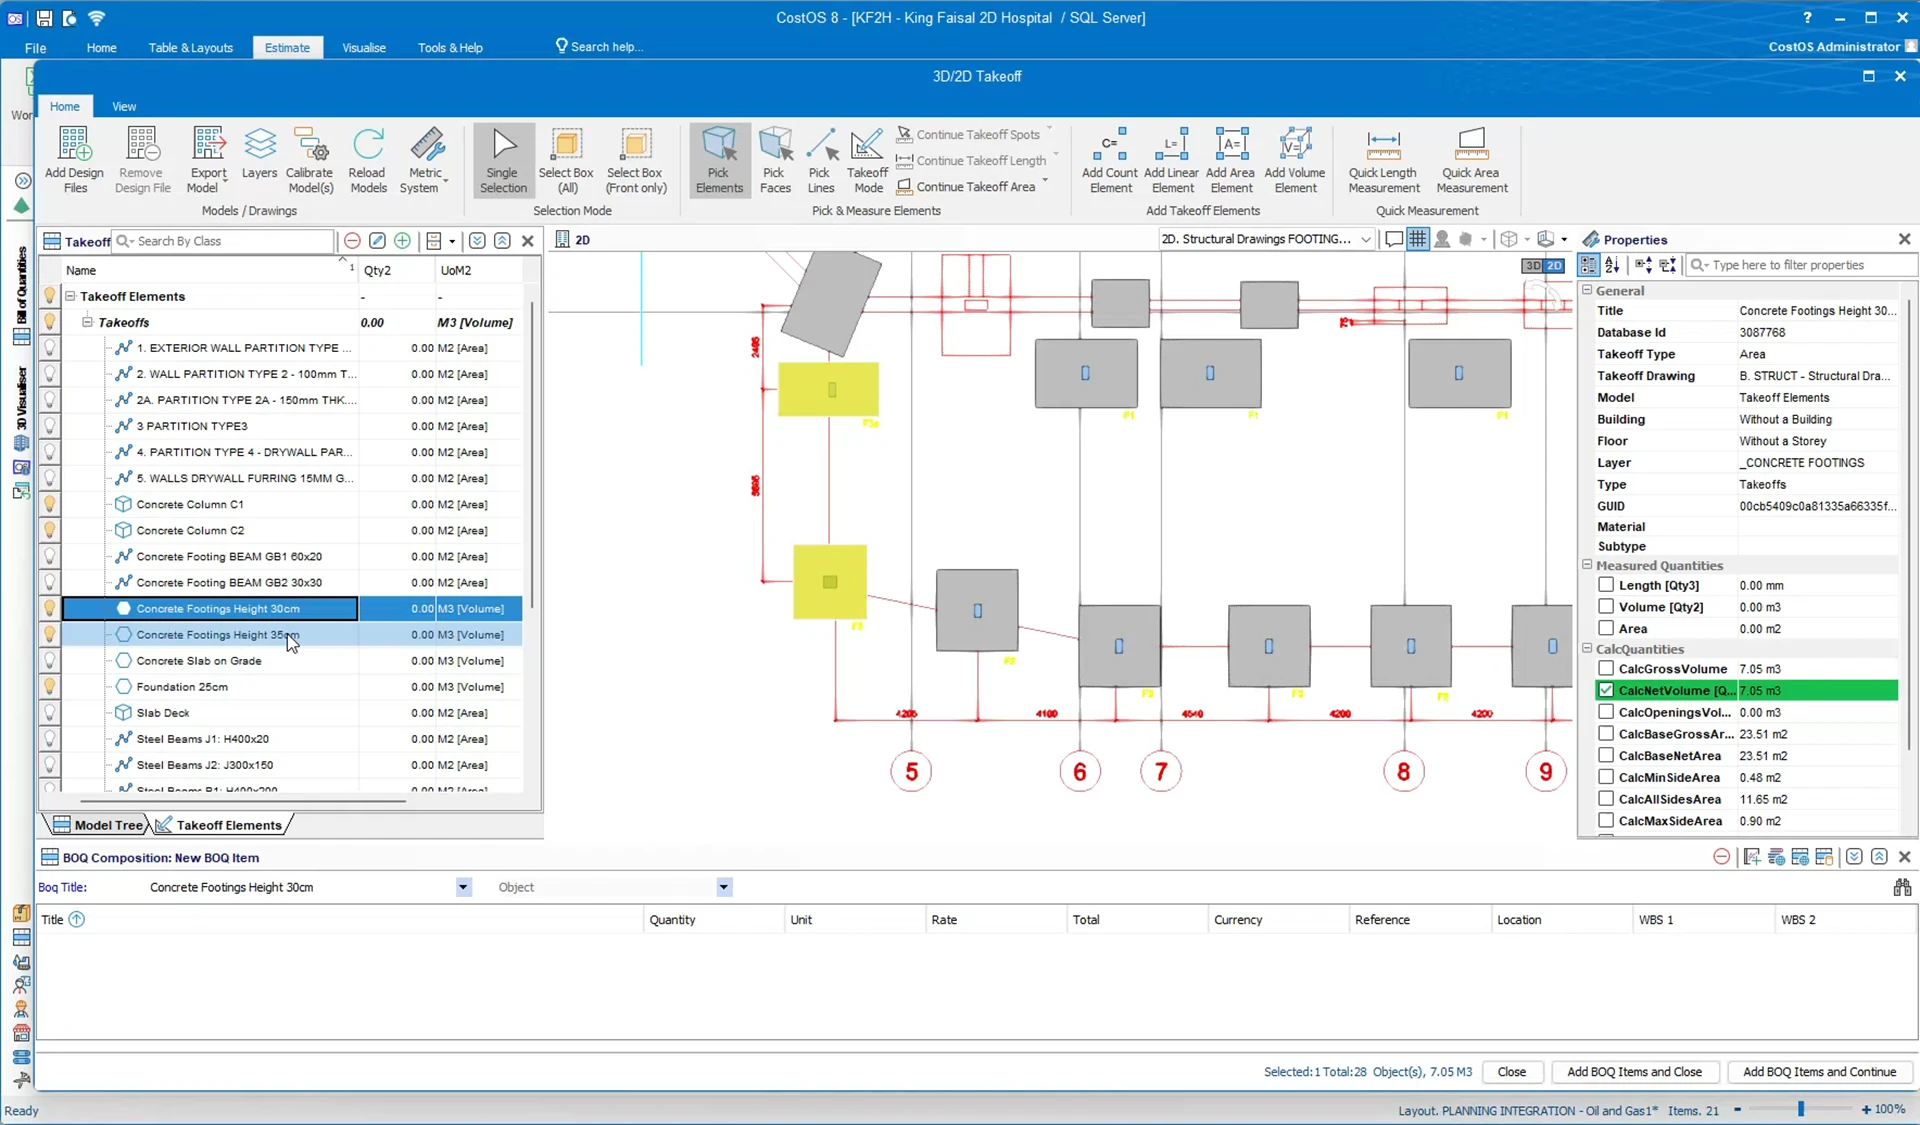Screen dimensions: 1920x1125
Task: Uncheck the CalcNetVolume checkbox
Action: point(1606,690)
